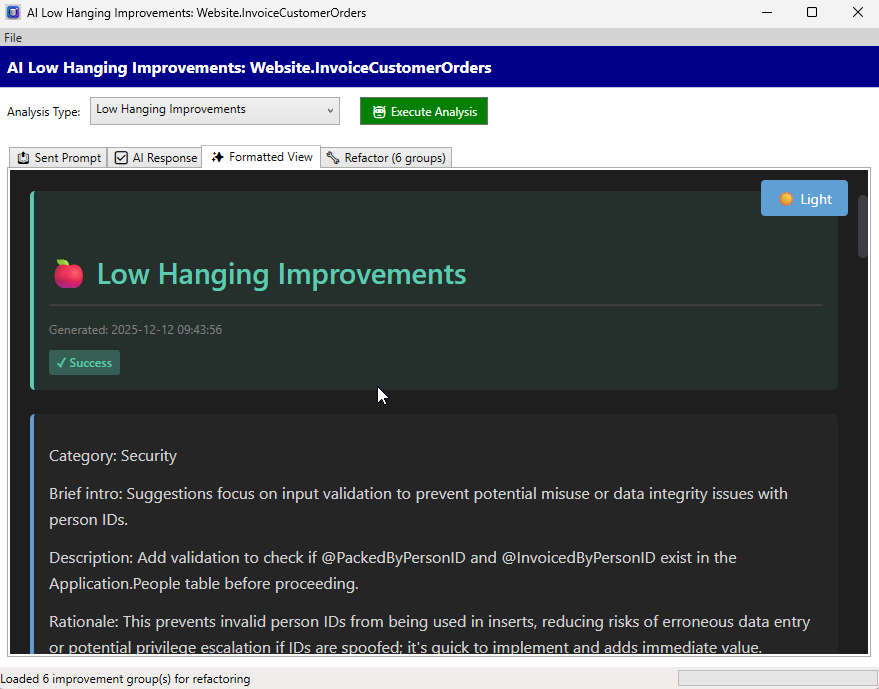Click the apple icon beside the heading

68,274
